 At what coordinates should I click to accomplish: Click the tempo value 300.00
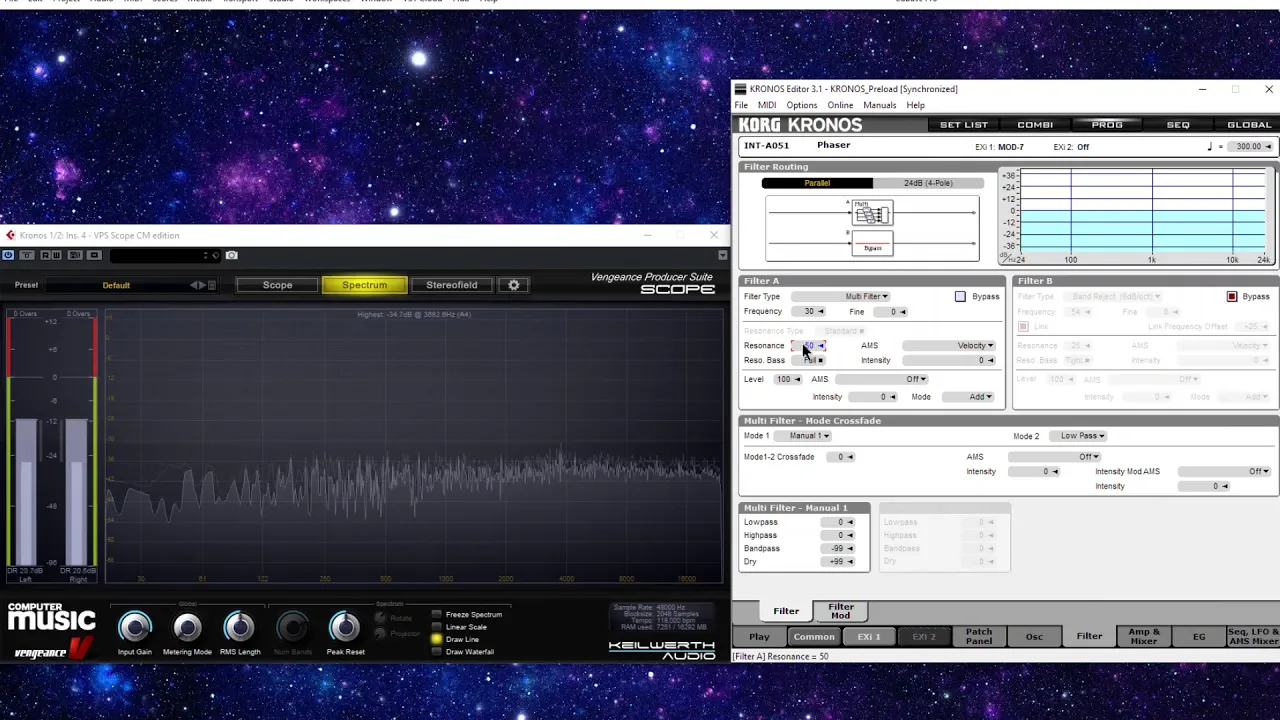click(1248, 147)
